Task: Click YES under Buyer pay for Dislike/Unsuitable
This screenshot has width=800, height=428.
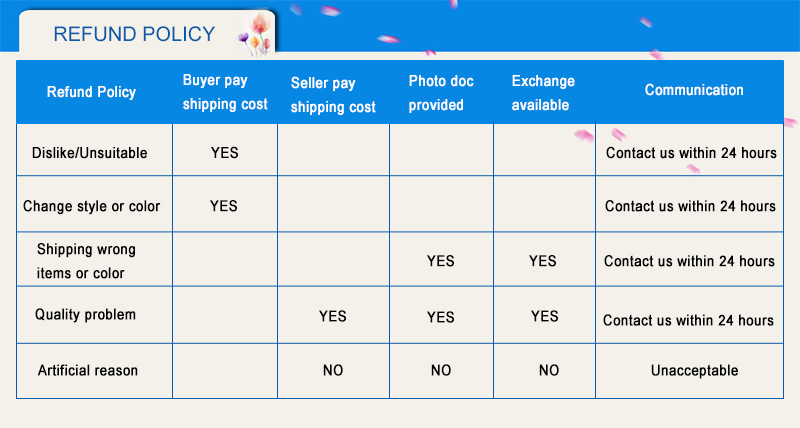Action: (224, 153)
